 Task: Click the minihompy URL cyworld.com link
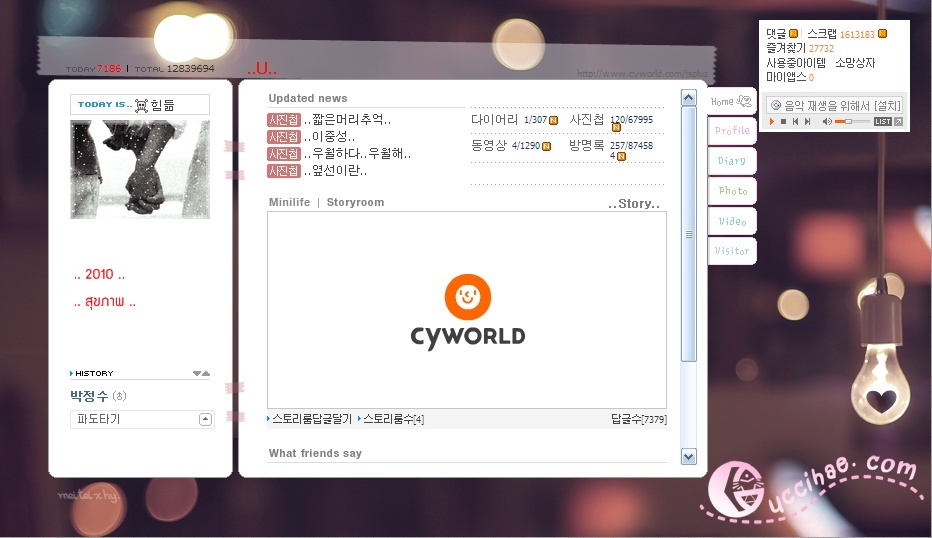[642, 74]
